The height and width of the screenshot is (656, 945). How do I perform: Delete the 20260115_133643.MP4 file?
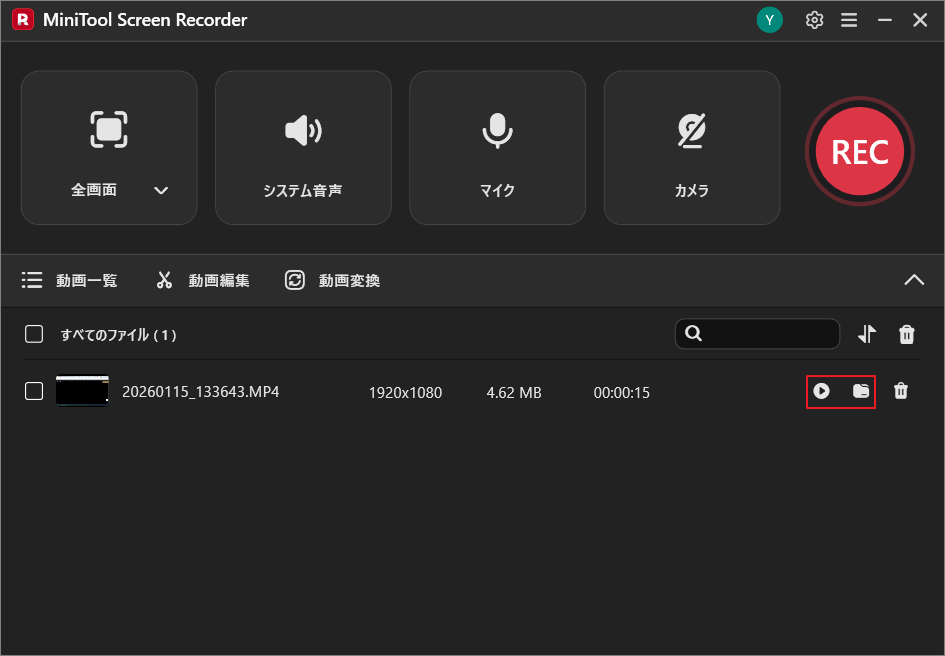click(901, 391)
